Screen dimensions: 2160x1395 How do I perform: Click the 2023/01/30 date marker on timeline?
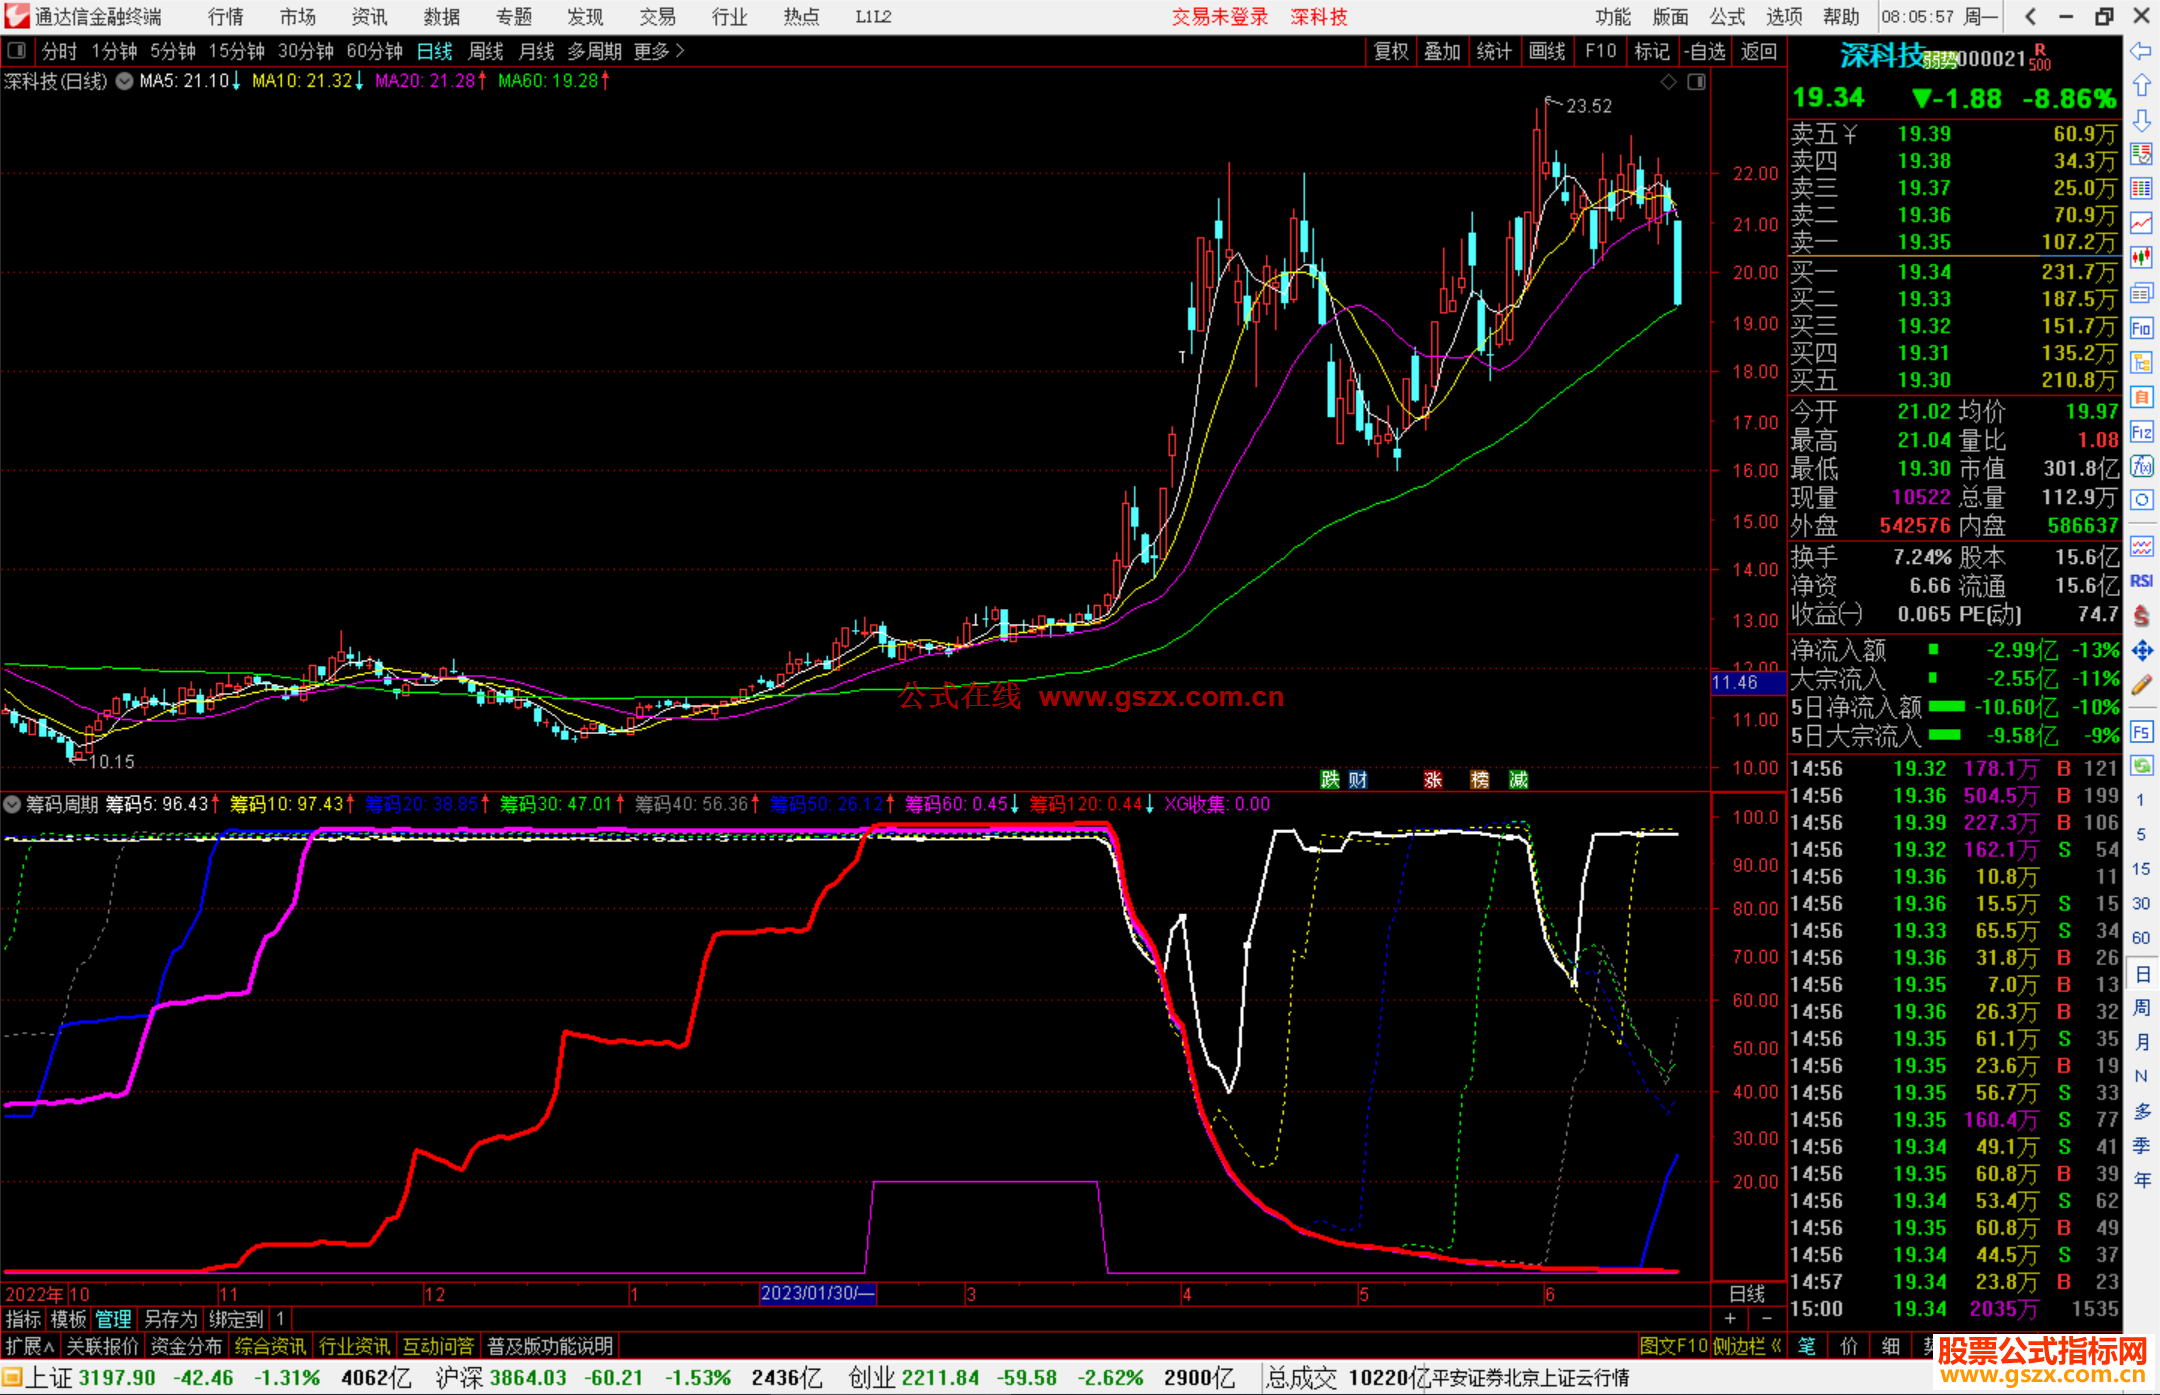click(x=817, y=1293)
